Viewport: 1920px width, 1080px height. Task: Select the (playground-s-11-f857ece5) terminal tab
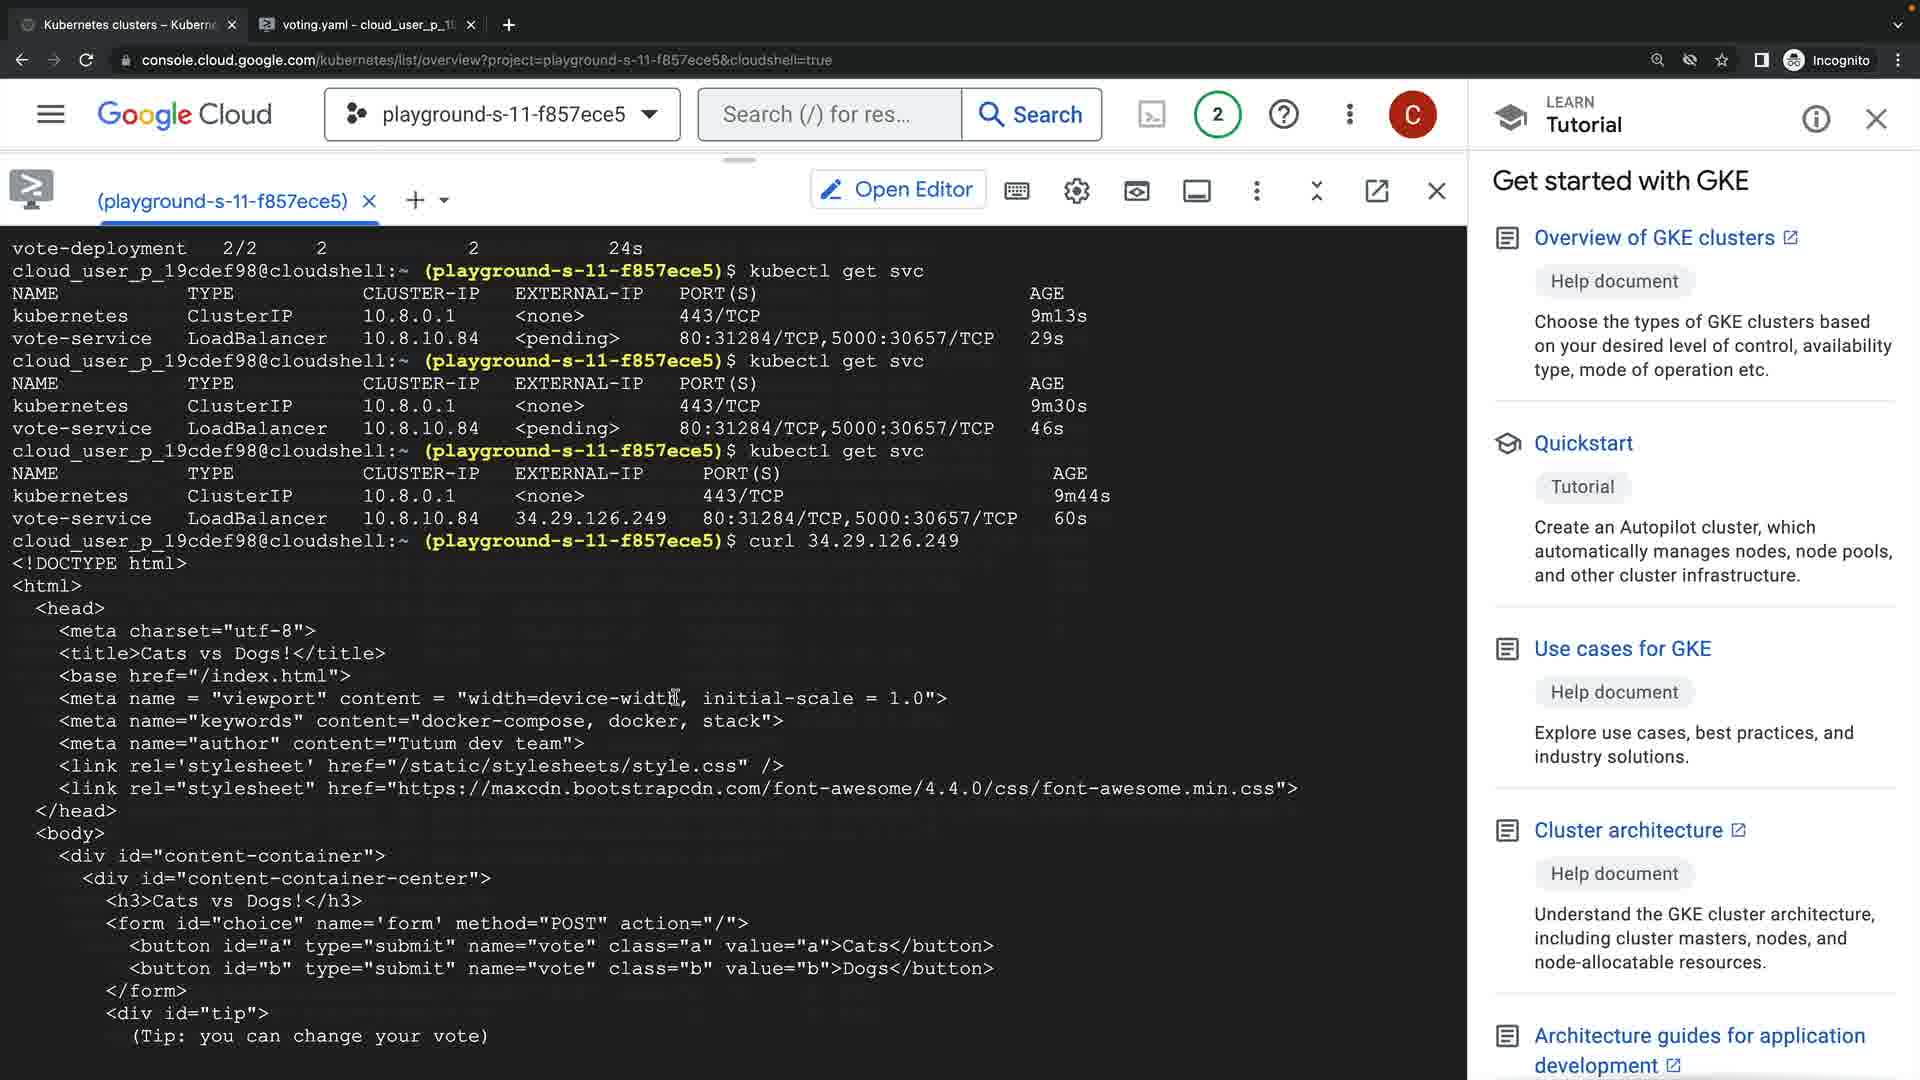click(x=222, y=201)
